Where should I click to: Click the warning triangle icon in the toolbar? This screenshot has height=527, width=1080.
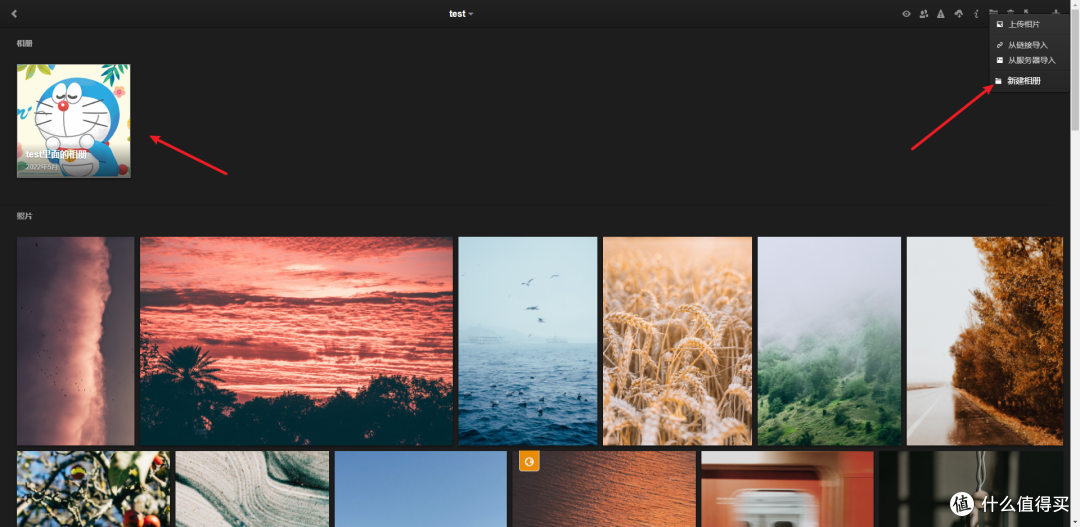pyautogui.click(x=941, y=14)
